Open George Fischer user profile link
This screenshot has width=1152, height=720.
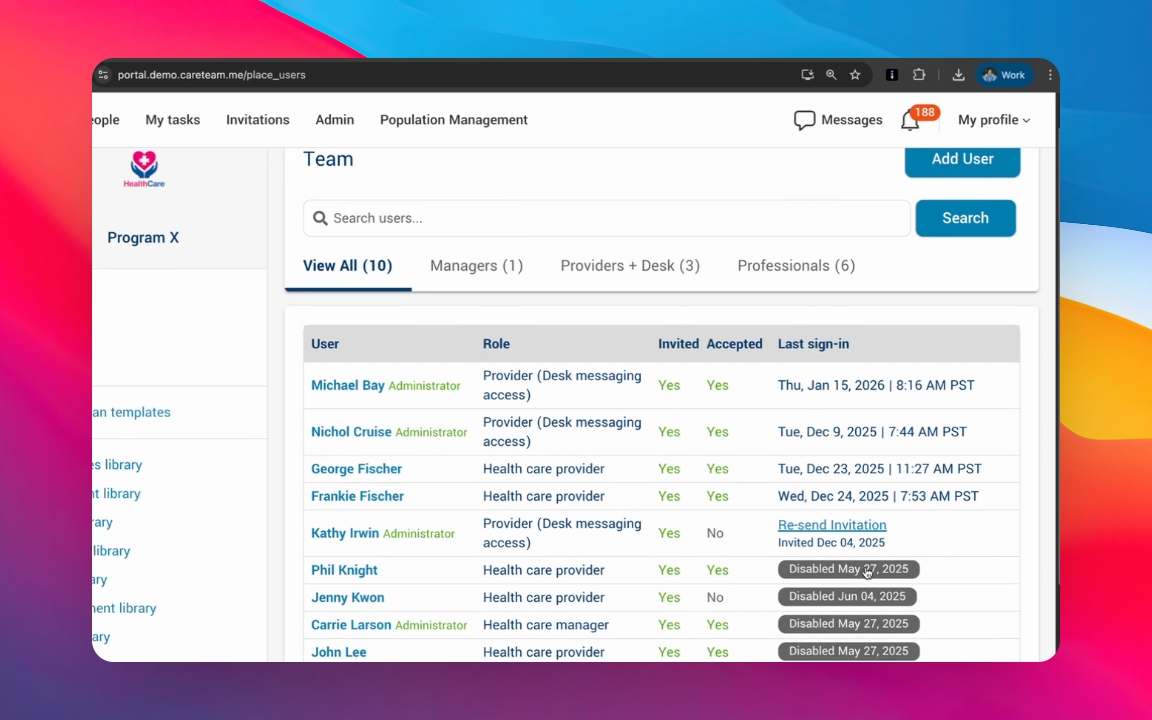point(356,469)
